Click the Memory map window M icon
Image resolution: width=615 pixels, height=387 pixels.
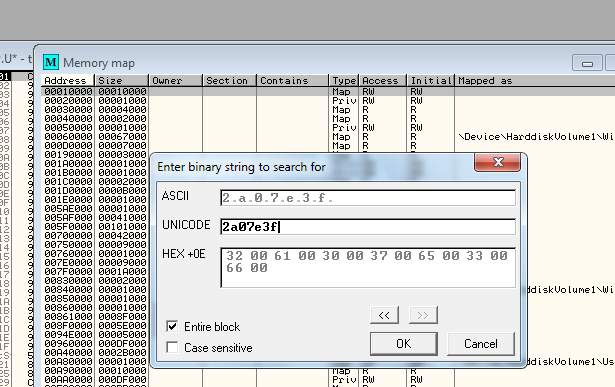(x=51, y=62)
